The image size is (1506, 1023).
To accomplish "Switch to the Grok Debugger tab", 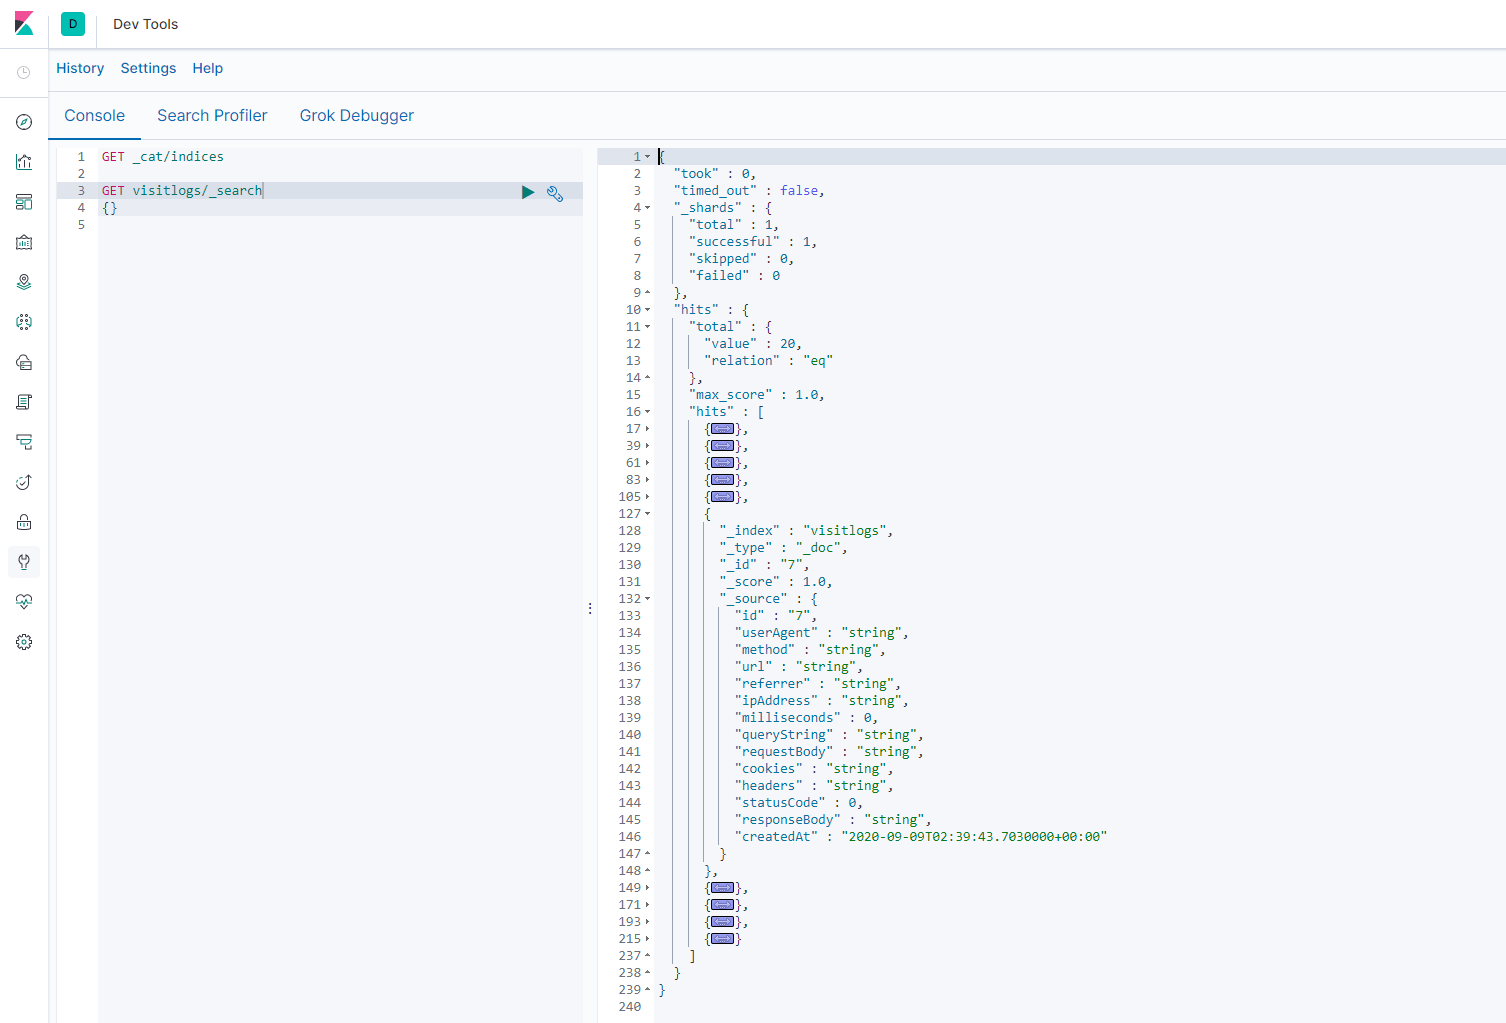I will (356, 116).
